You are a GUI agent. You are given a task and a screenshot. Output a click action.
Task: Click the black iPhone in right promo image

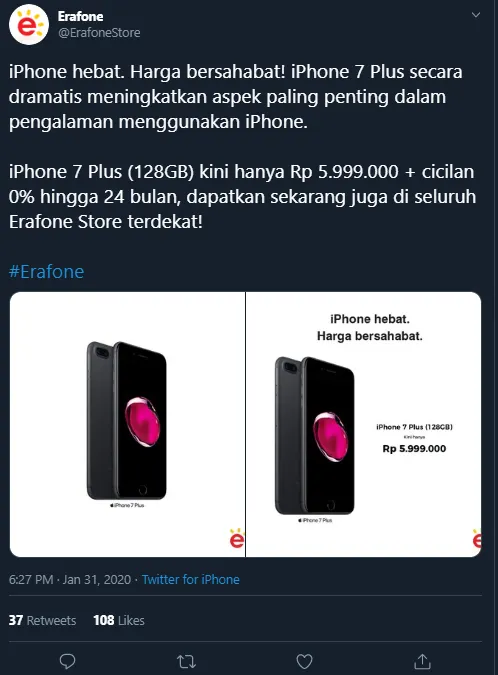[x=315, y=436]
